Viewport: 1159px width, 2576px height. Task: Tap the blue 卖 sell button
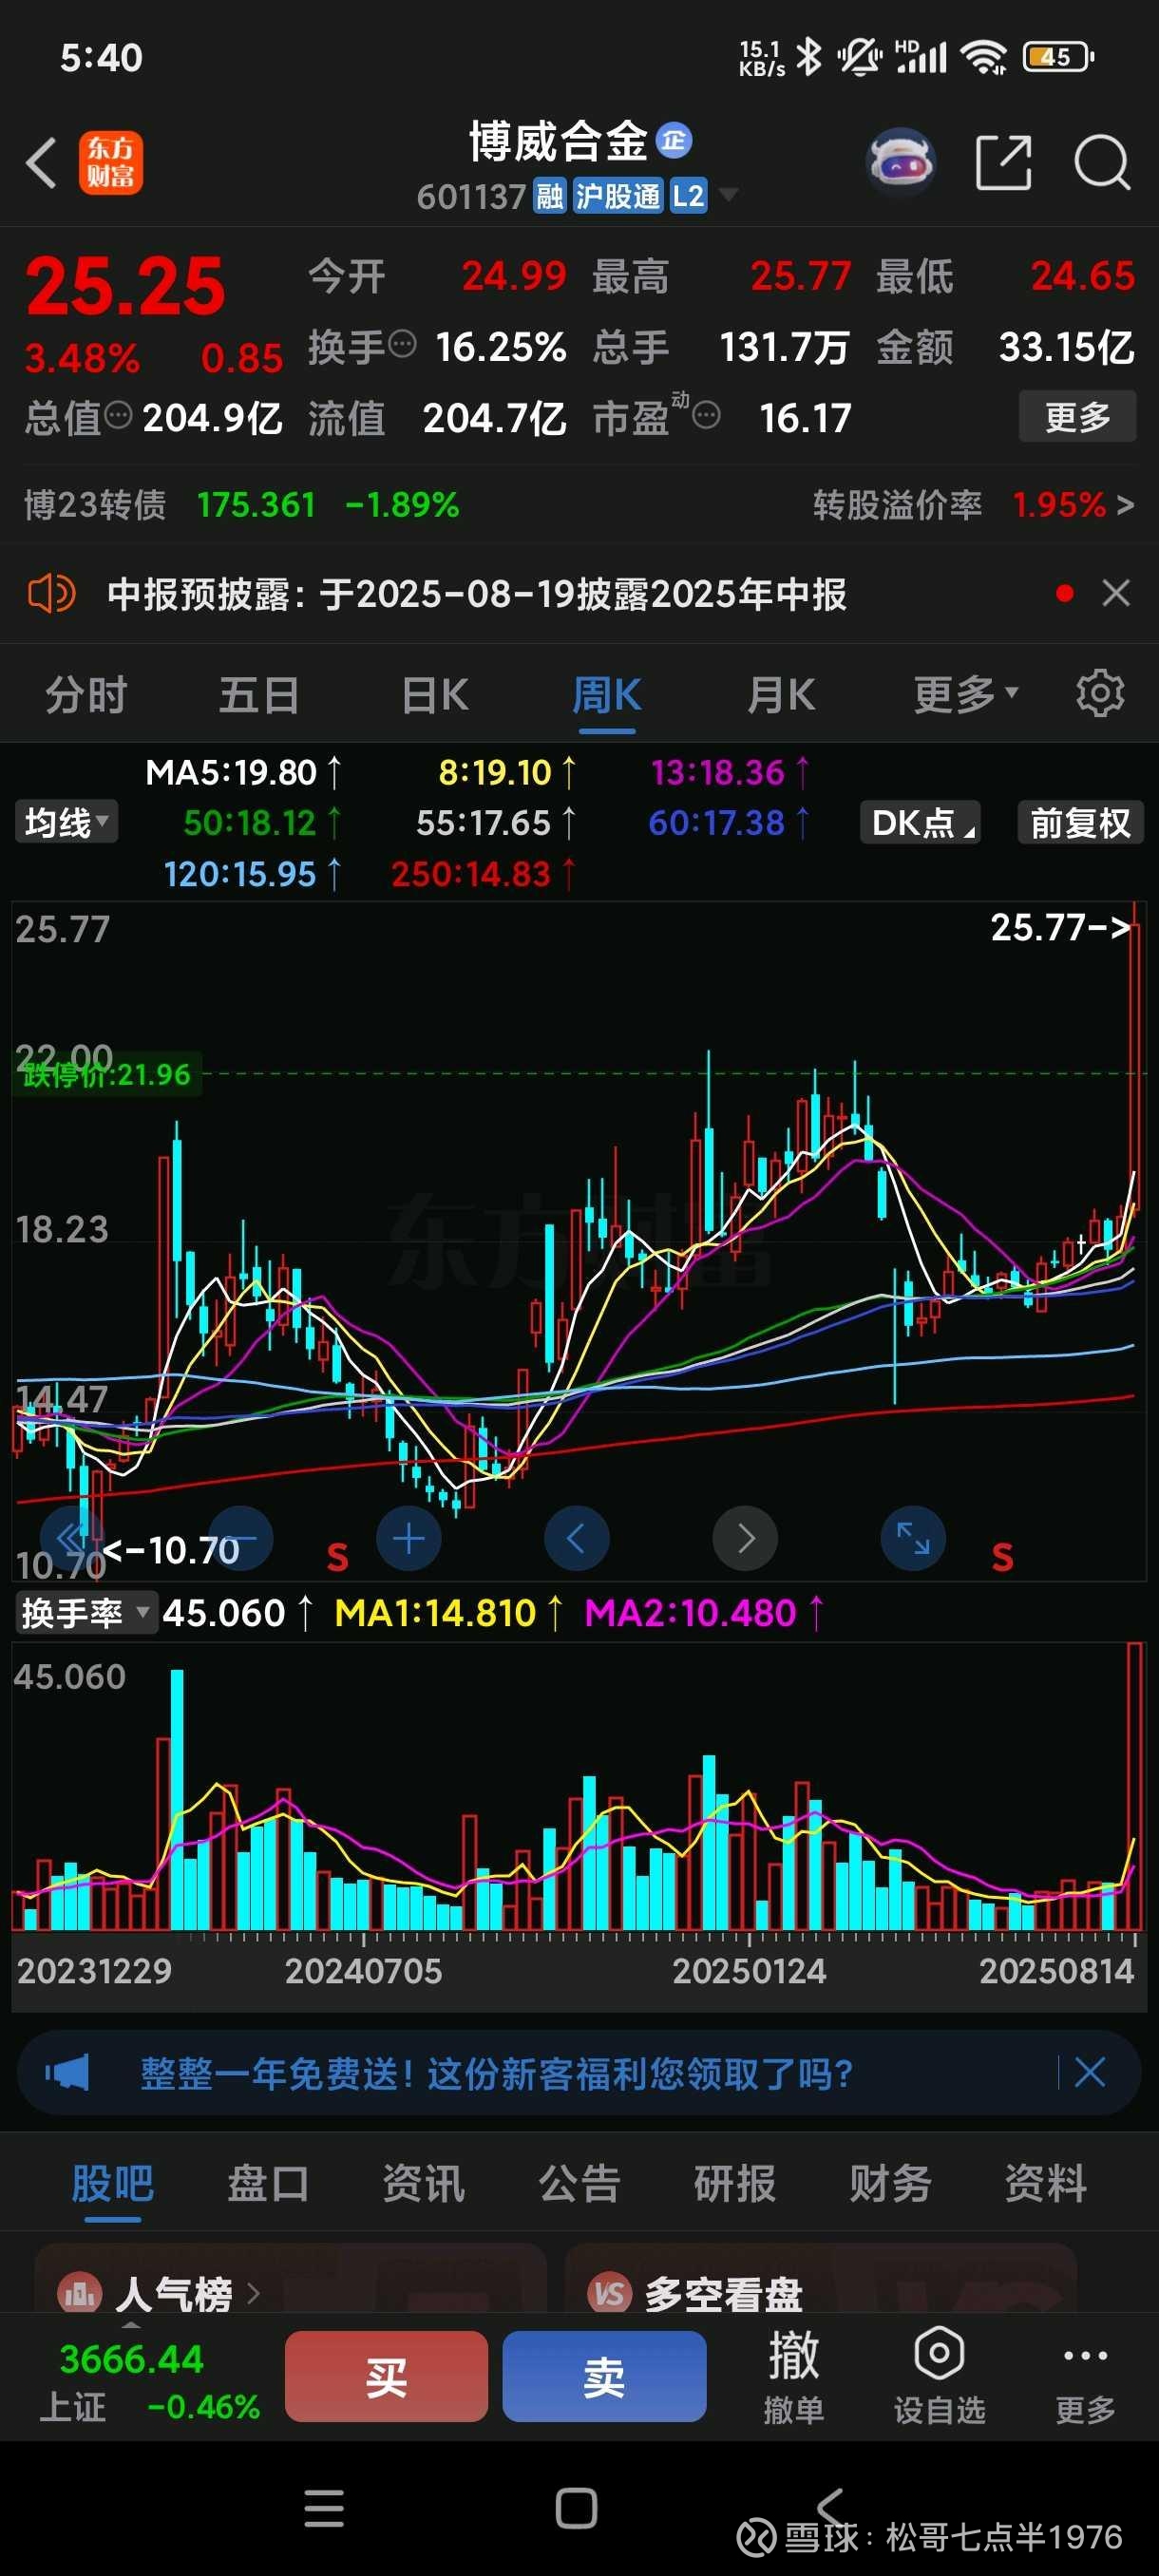(x=604, y=2376)
